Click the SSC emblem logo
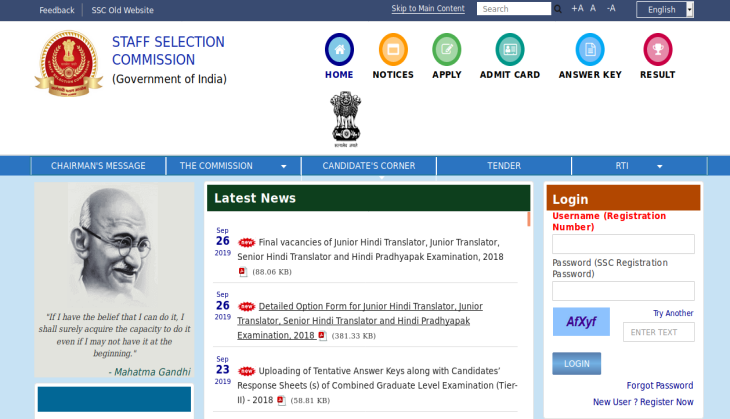Viewport: 730px width, 419px height. 69,63
